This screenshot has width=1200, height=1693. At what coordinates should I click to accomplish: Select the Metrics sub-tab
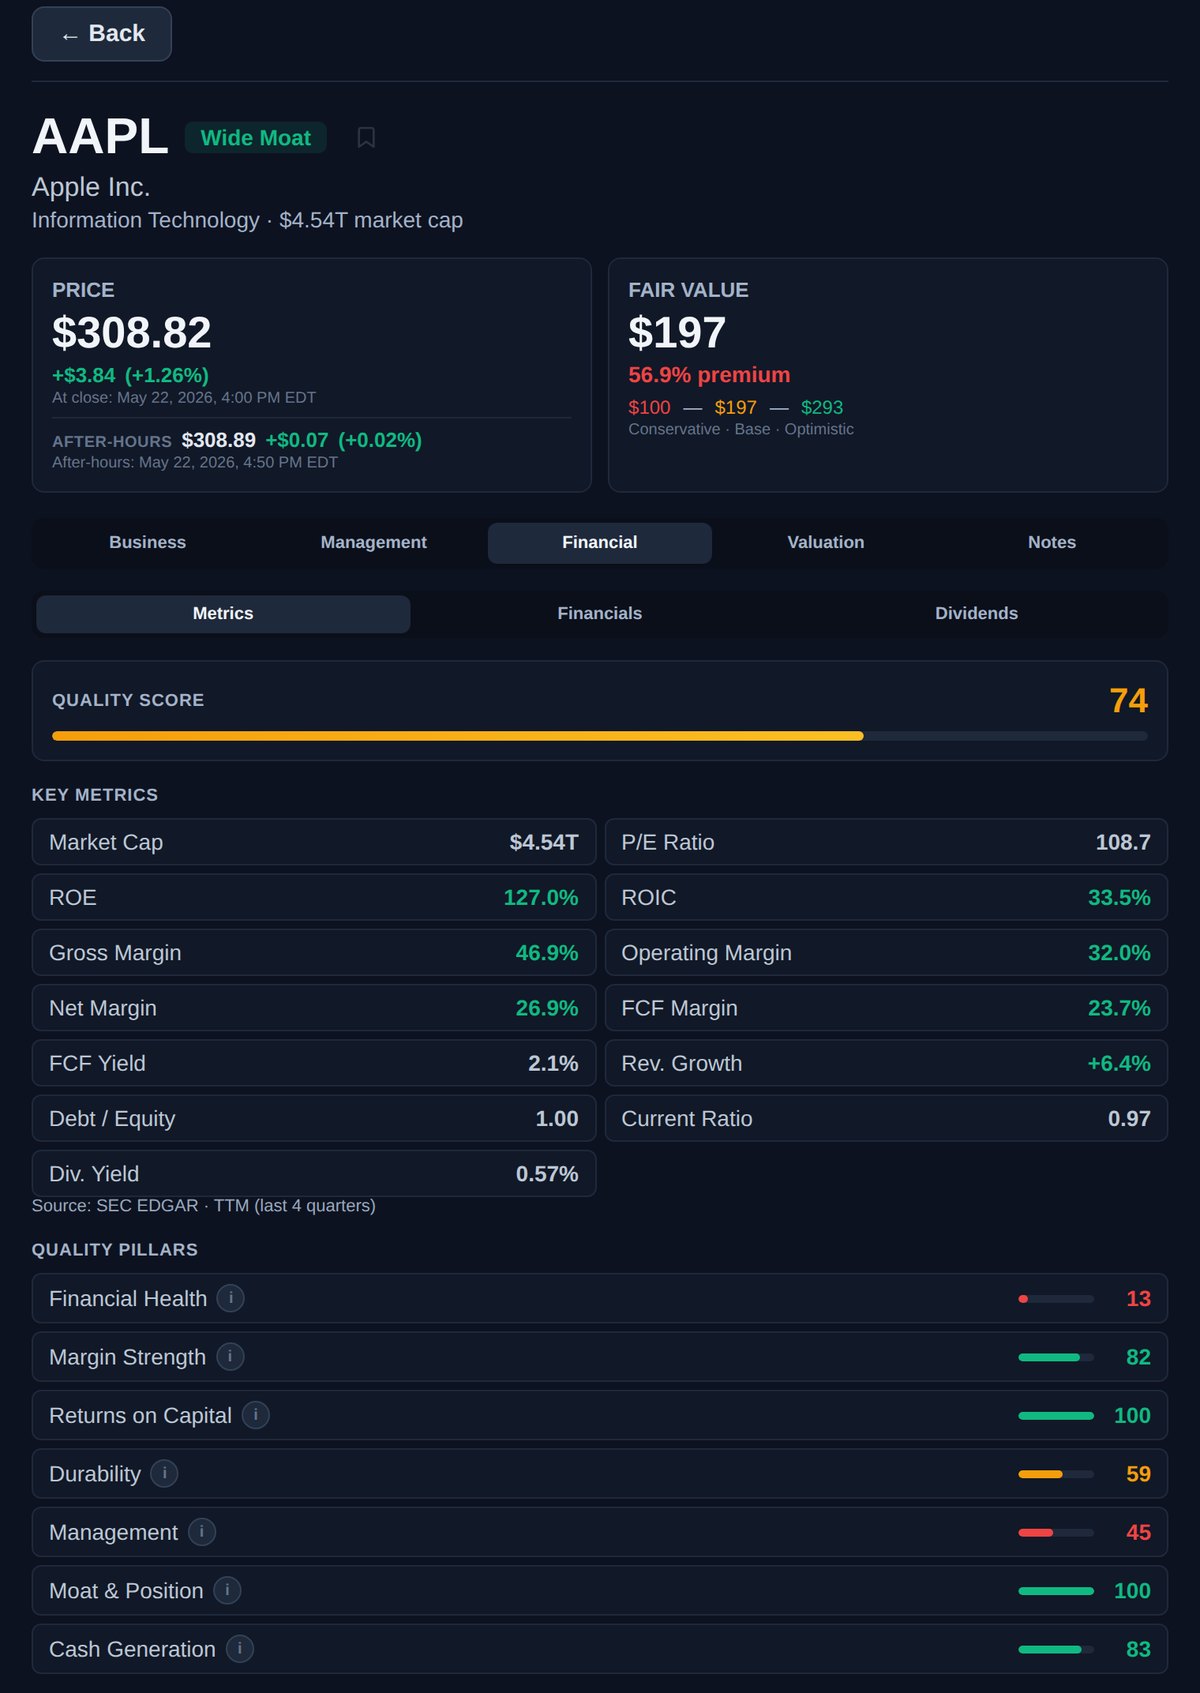pyautogui.click(x=223, y=614)
